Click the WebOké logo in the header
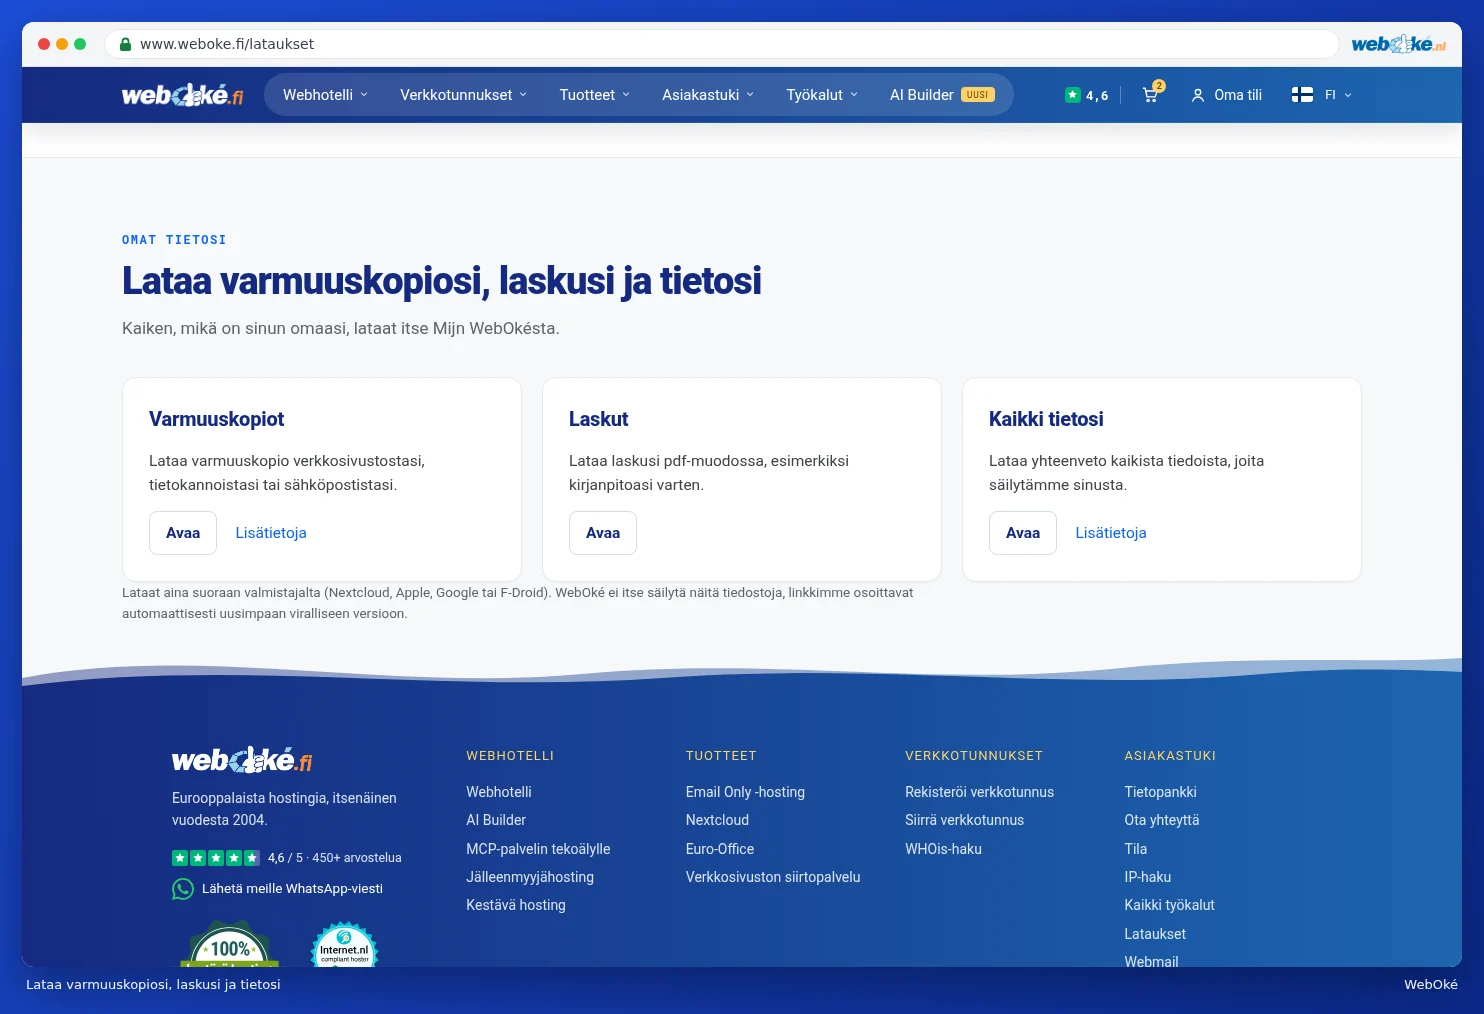The image size is (1484, 1014). pos(182,95)
